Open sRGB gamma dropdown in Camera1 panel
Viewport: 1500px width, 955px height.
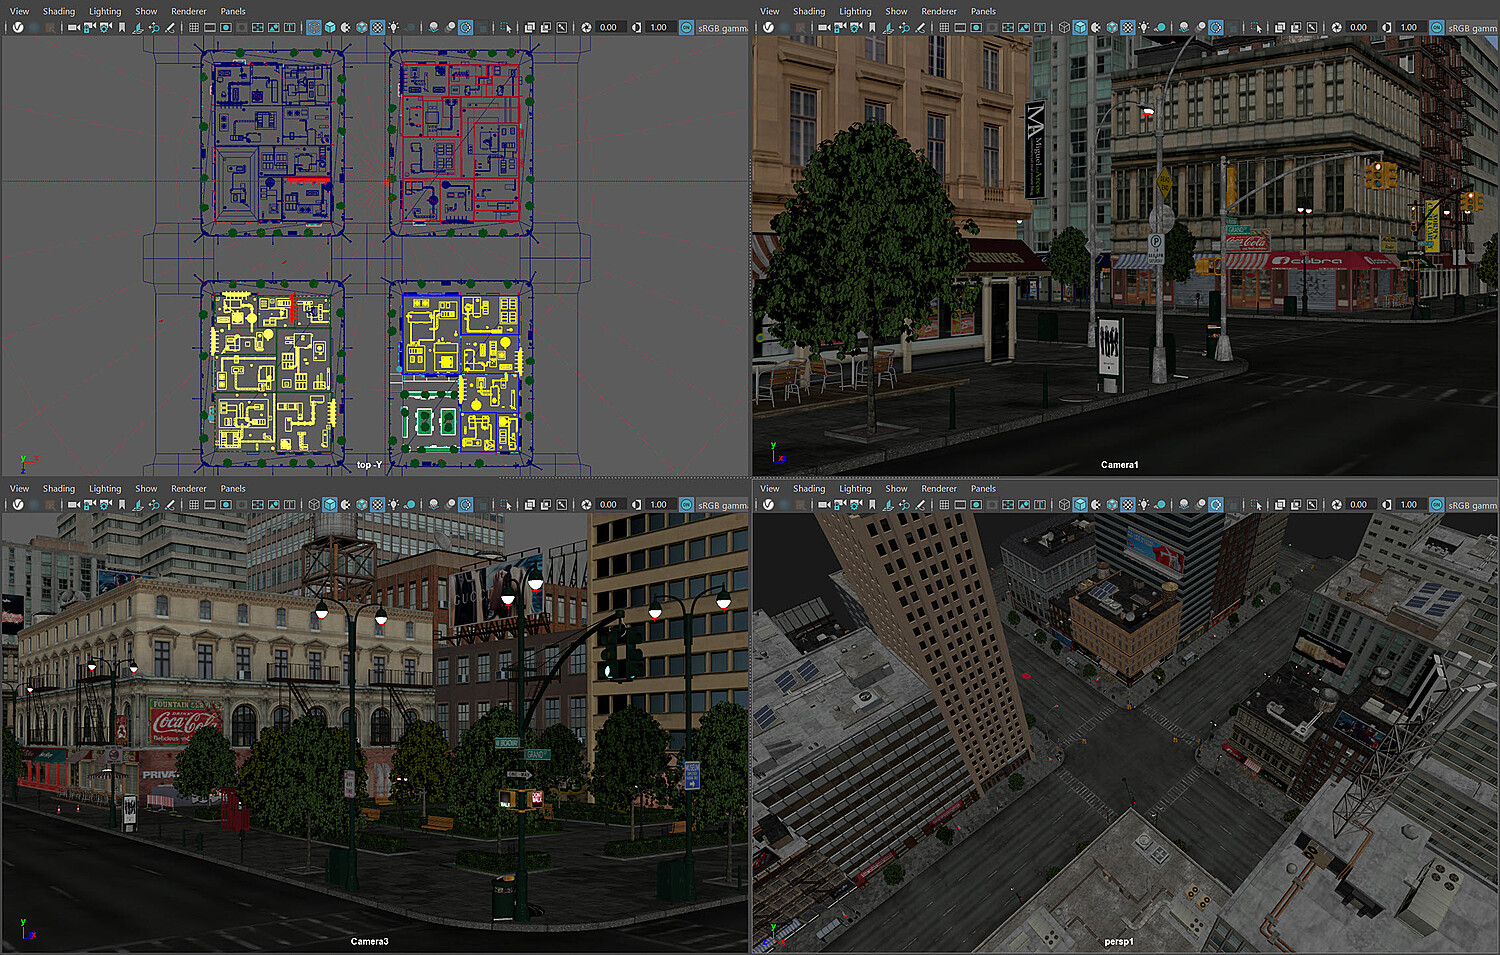point(1472,28)
